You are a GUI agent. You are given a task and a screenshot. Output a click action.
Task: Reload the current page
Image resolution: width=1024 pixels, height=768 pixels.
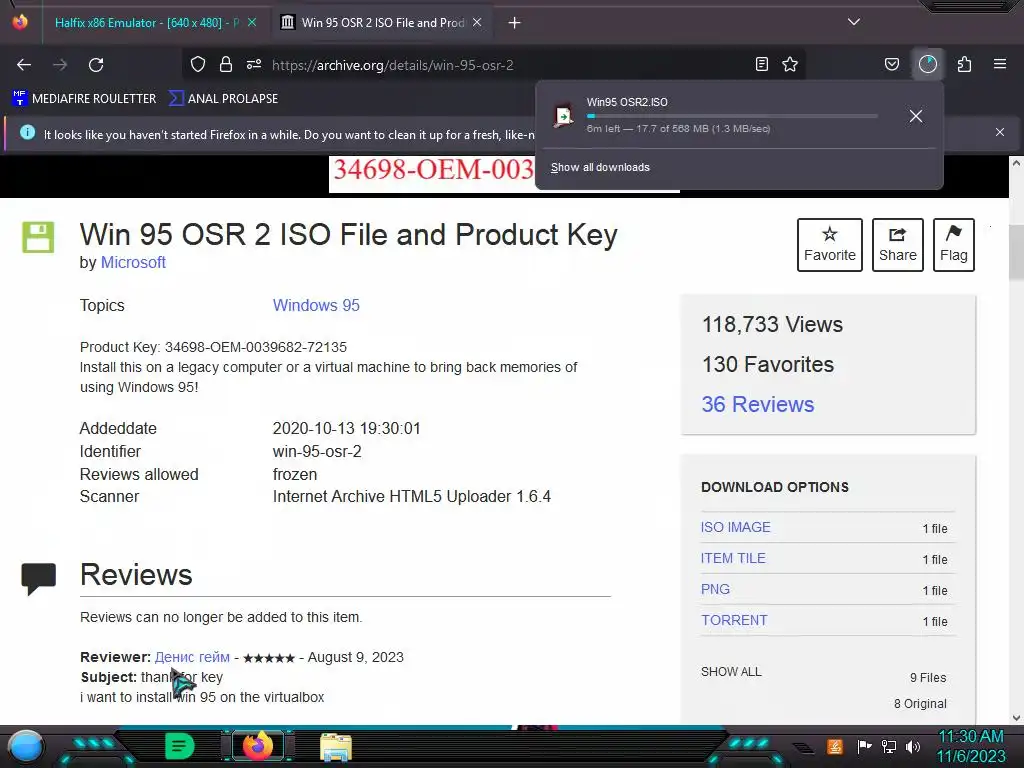pos(96,65)
